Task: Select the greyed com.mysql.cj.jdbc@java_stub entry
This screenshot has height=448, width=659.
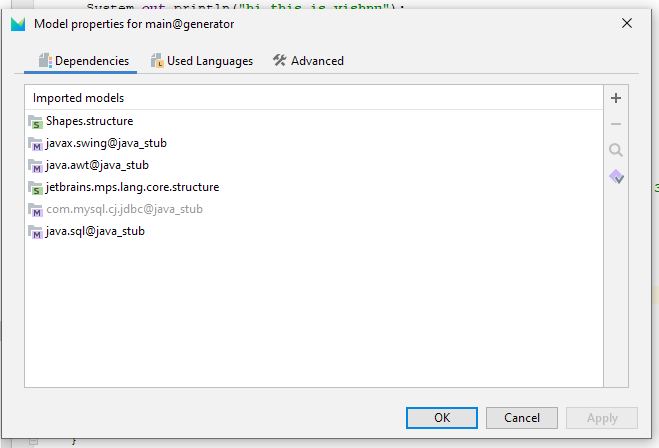Action: click(124, 209)
